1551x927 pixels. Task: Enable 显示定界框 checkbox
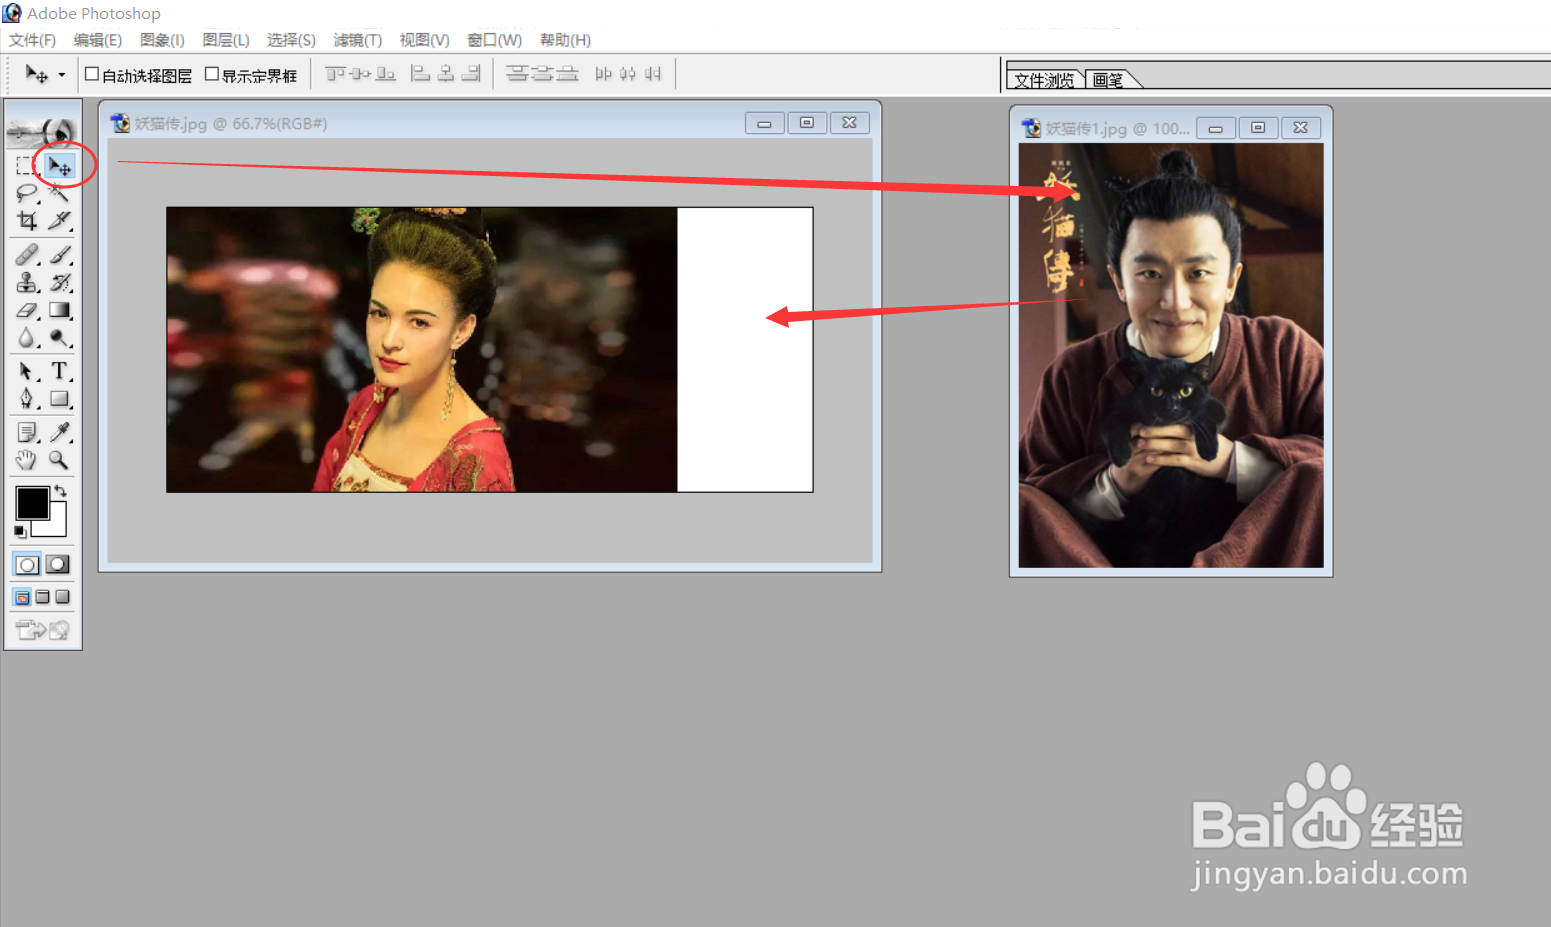point(212,74)
